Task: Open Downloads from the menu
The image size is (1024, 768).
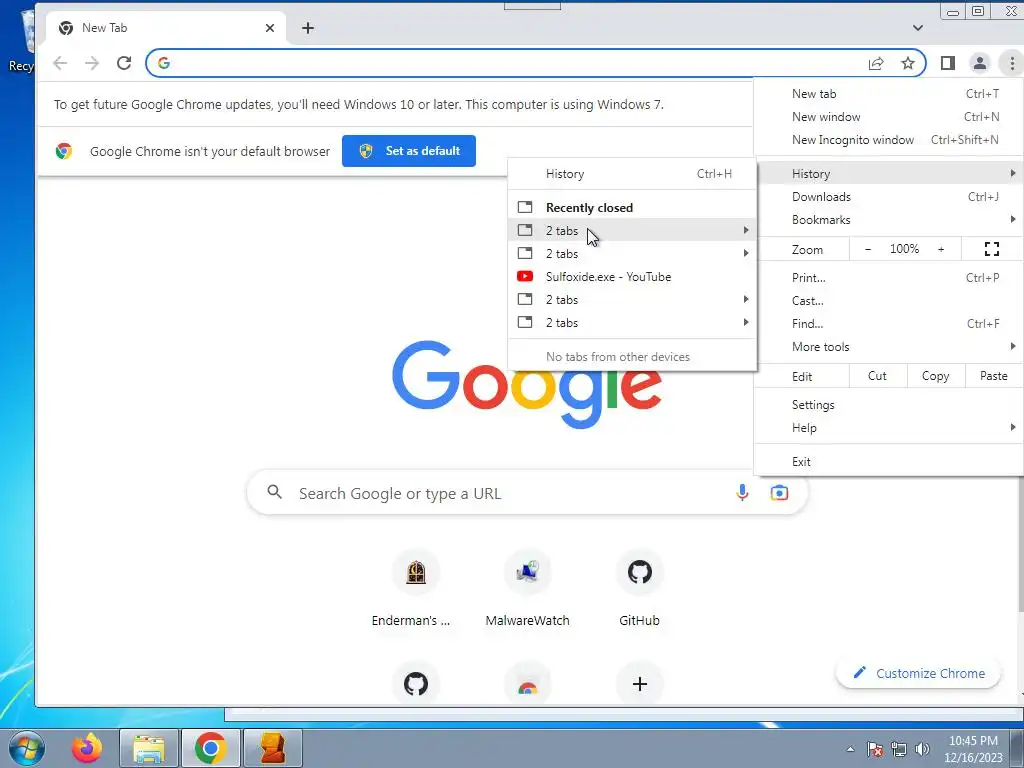Action: coord(888,197)
